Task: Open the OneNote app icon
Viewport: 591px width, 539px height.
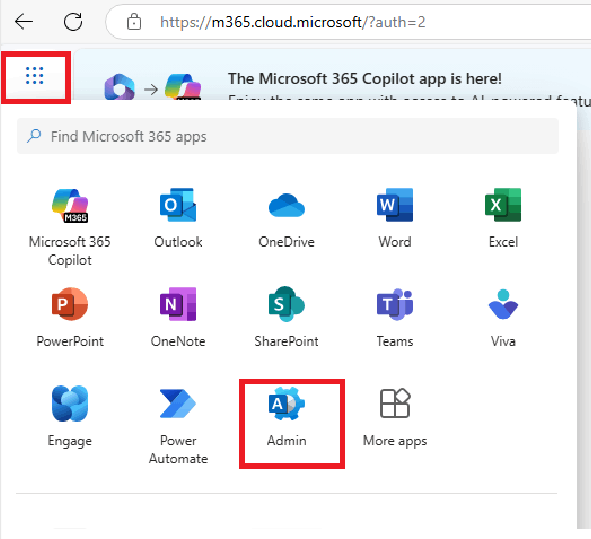Action: 178,304
